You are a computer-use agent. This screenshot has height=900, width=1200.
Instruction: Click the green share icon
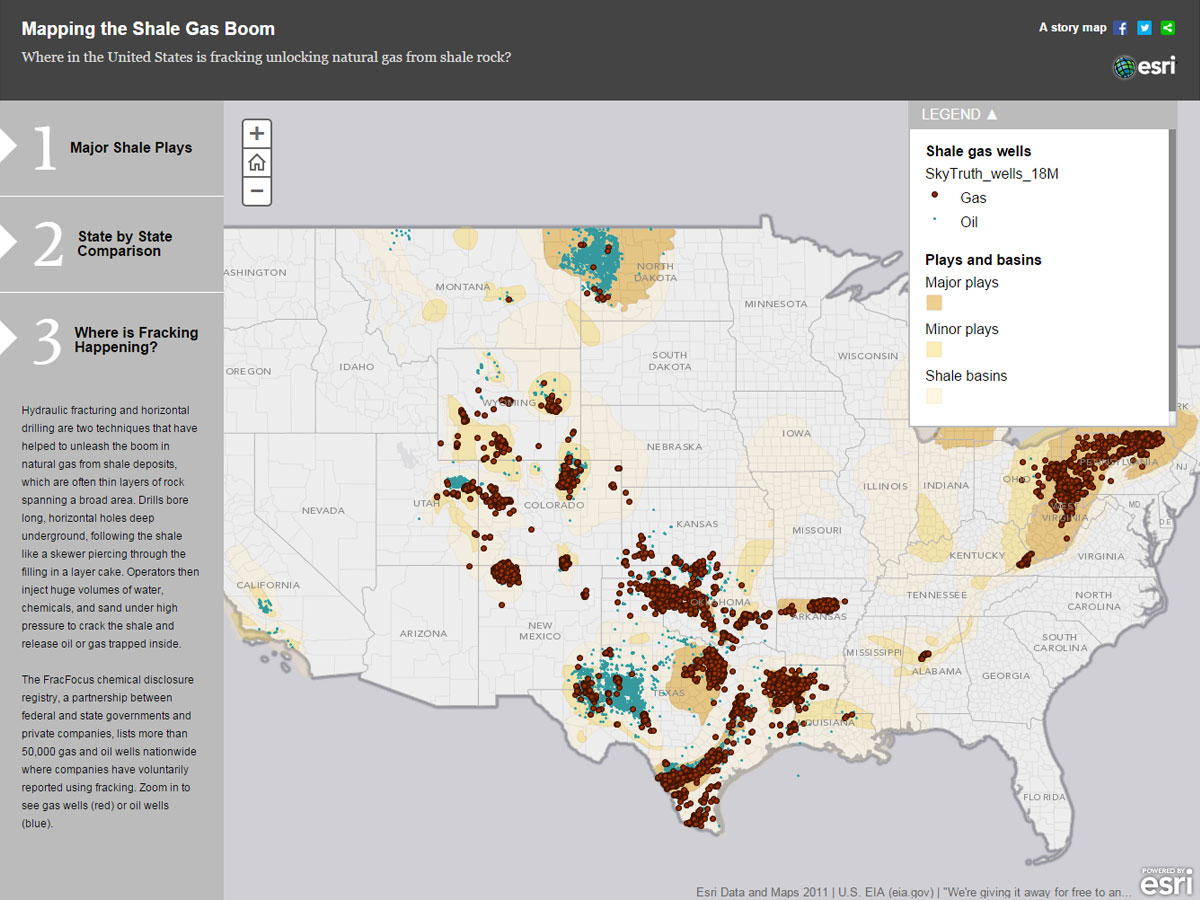pos(1167,28)
